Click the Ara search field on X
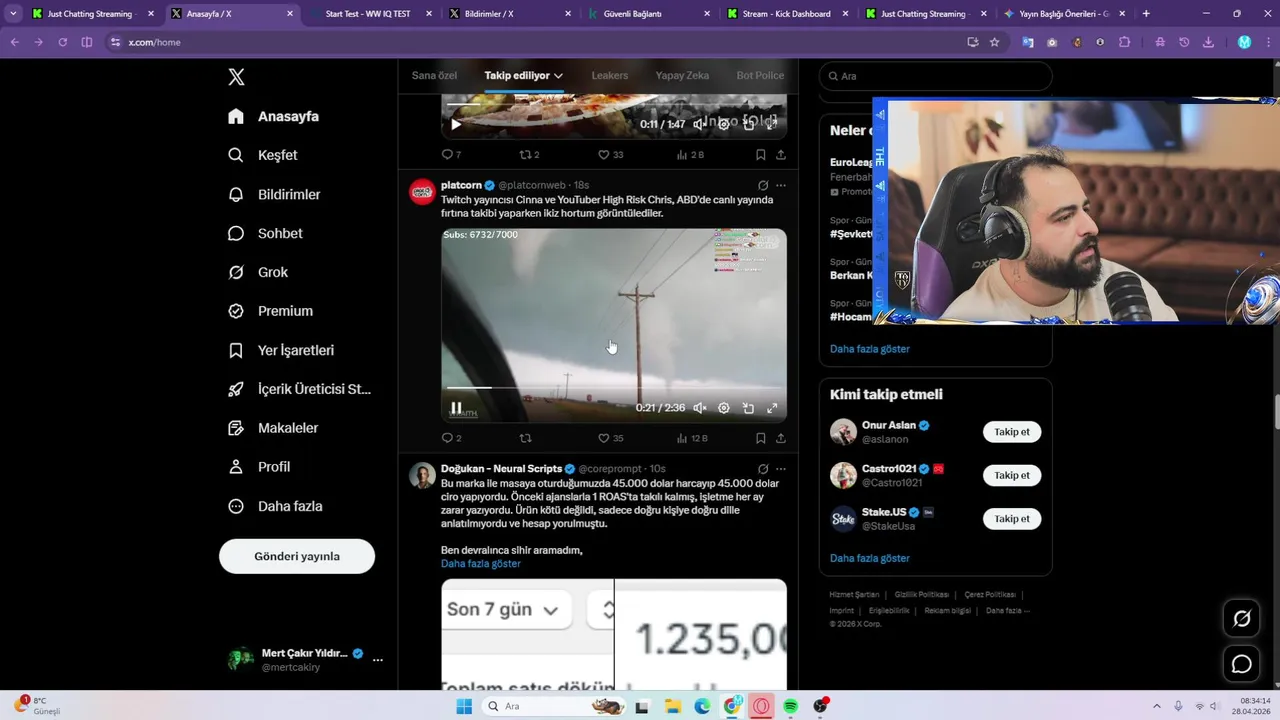 click(x=935, y=76)
